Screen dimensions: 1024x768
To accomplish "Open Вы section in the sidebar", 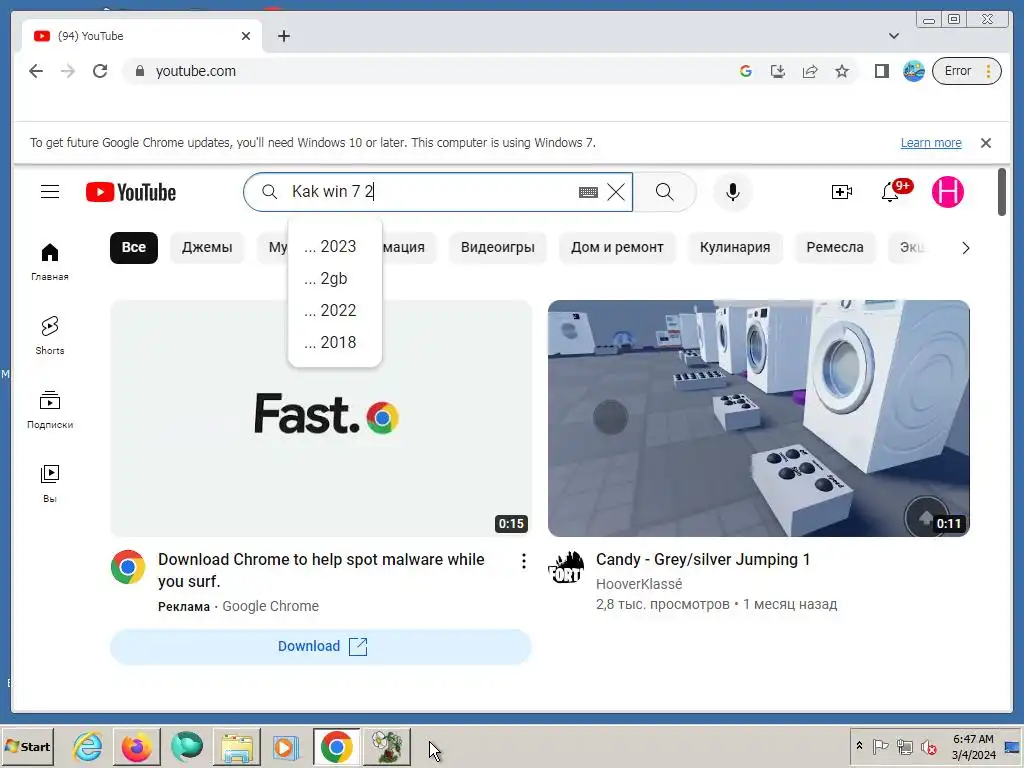I will tap(50, 483).
